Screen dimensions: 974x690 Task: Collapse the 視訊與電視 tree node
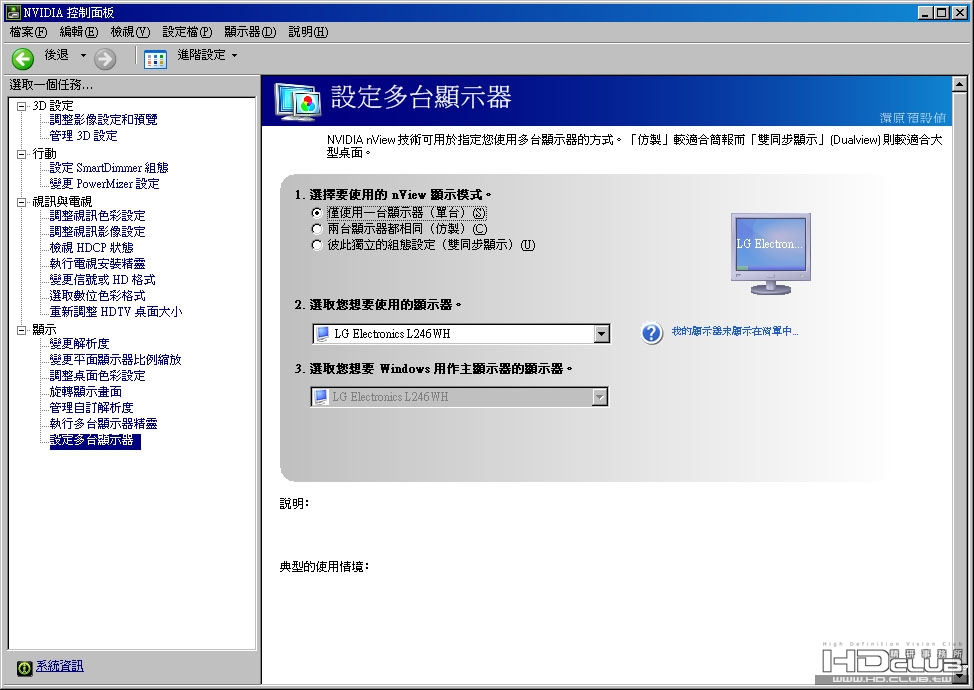point(22,202)
